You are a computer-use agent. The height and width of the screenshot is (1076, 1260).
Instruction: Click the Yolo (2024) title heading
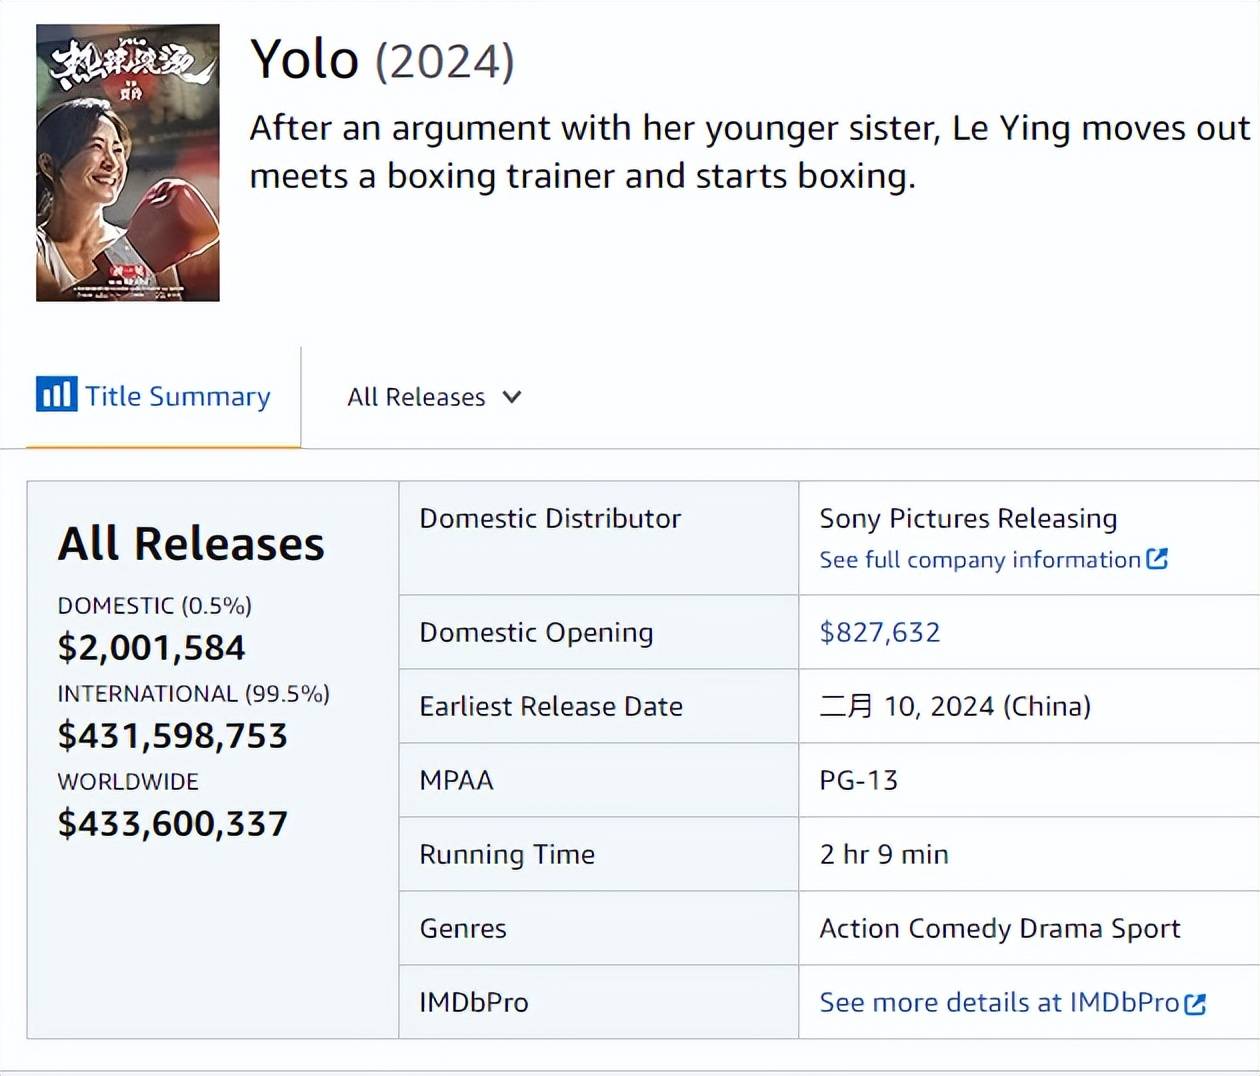382,60
